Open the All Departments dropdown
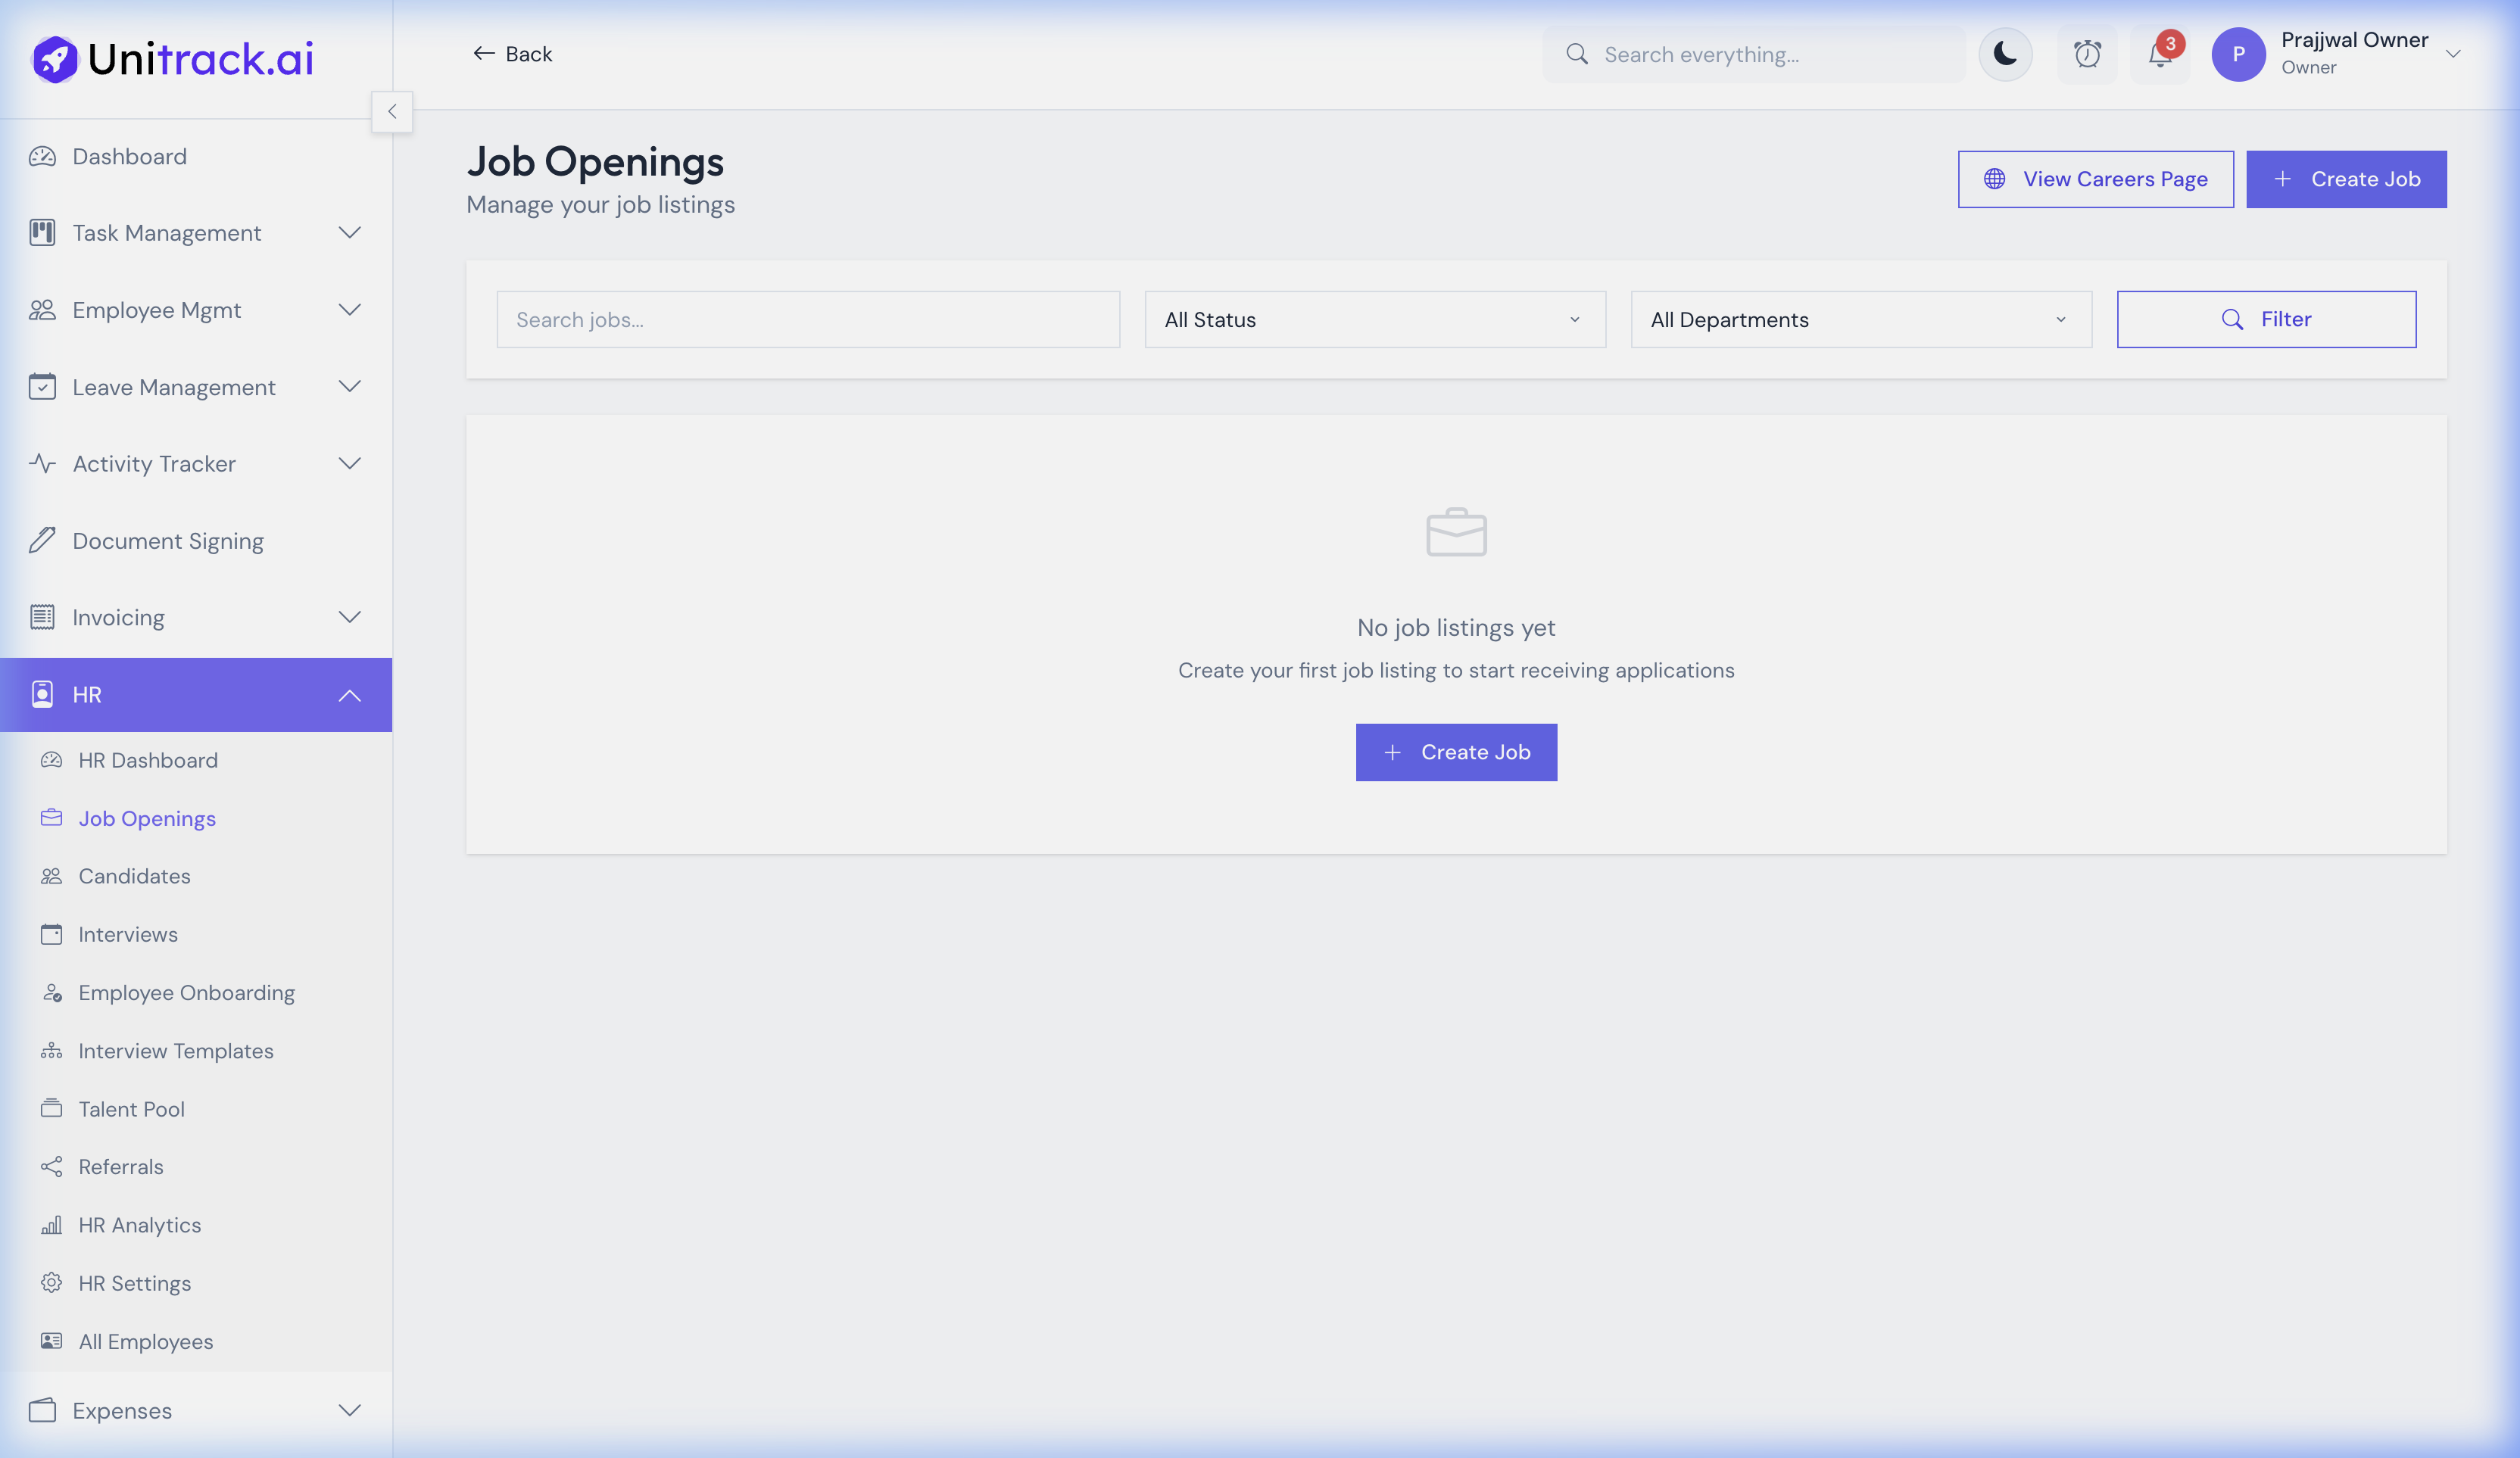The width and height of the screenshot is (2520, 1458). pos(1860,320)
